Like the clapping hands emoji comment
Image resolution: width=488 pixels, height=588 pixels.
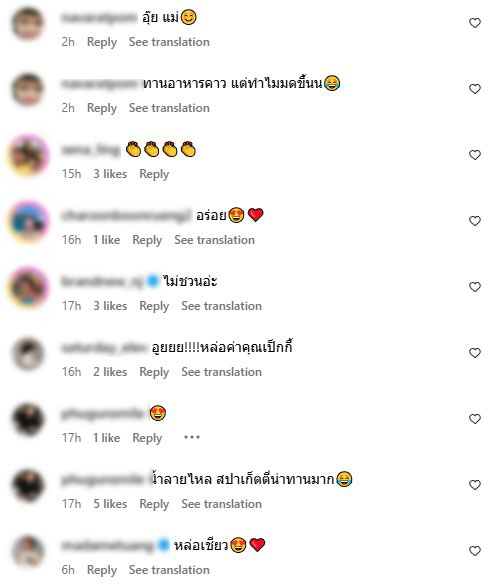click(x=475, y=155)
